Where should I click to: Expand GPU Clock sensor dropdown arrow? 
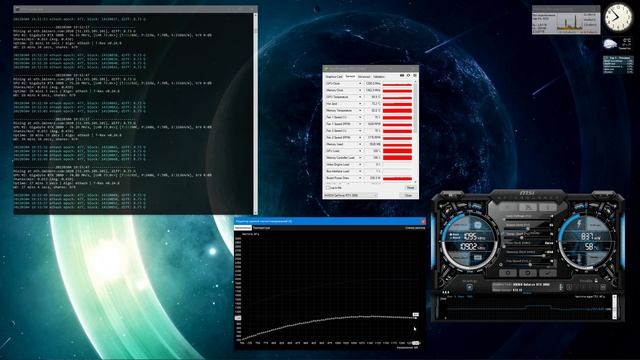click(360, 83)
